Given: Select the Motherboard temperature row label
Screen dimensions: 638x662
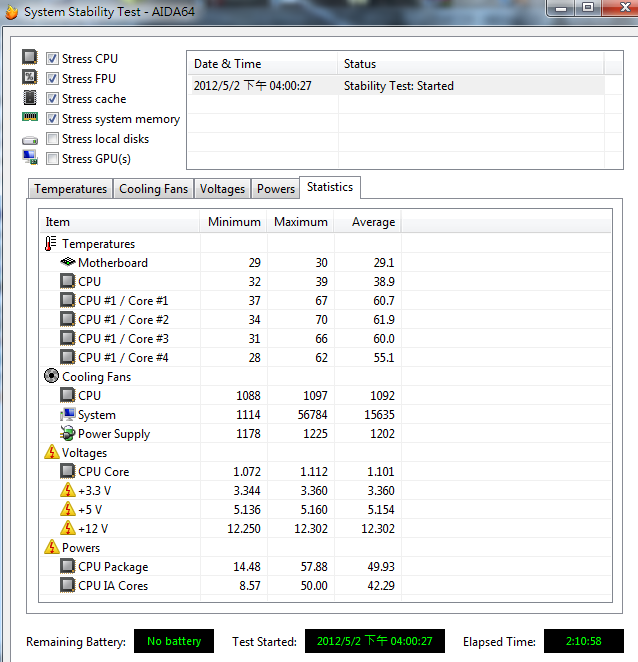Looking at the screenshot, I should click(113, 263).
